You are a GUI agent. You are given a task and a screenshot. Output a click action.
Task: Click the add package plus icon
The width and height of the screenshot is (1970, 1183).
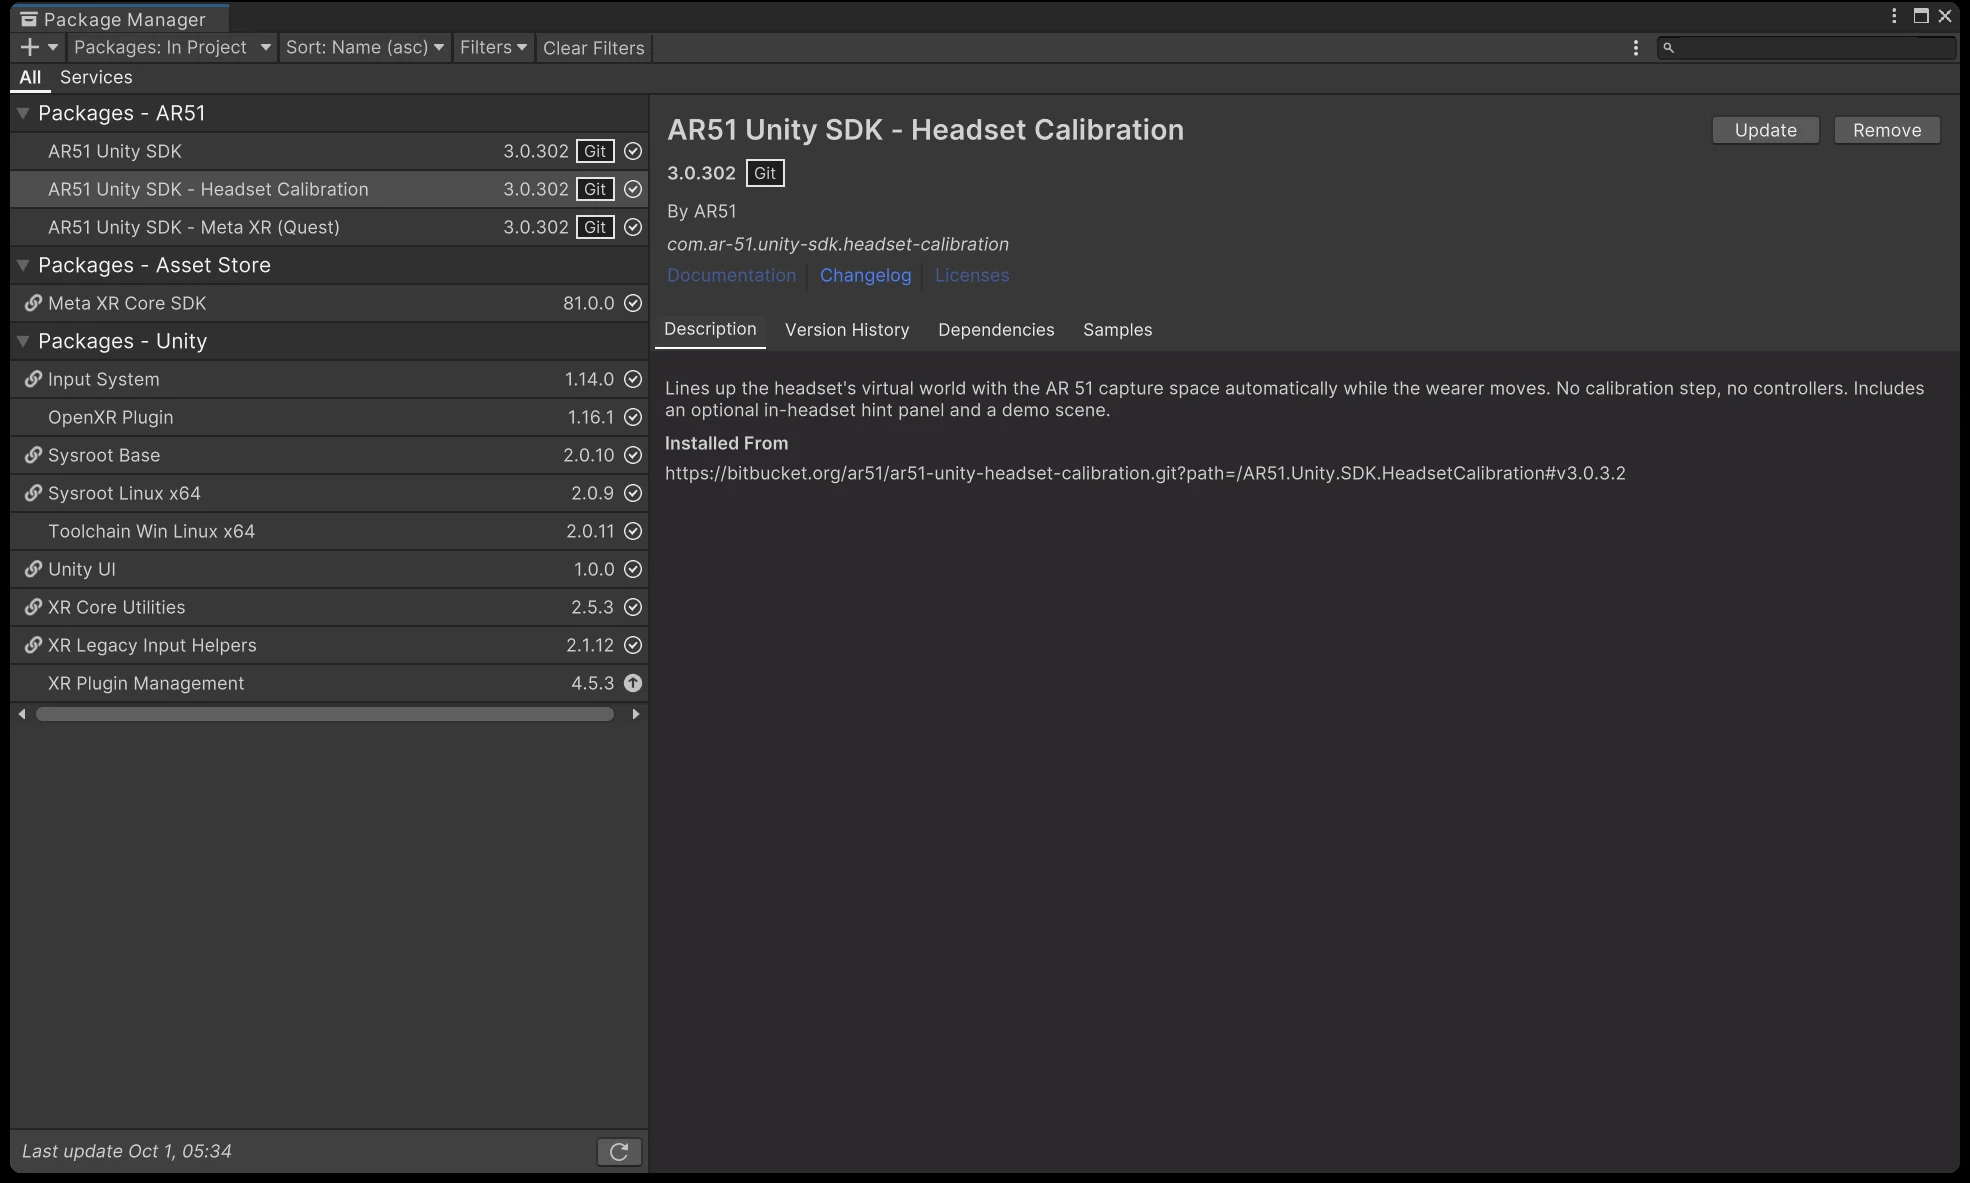[x=29, y=47]
